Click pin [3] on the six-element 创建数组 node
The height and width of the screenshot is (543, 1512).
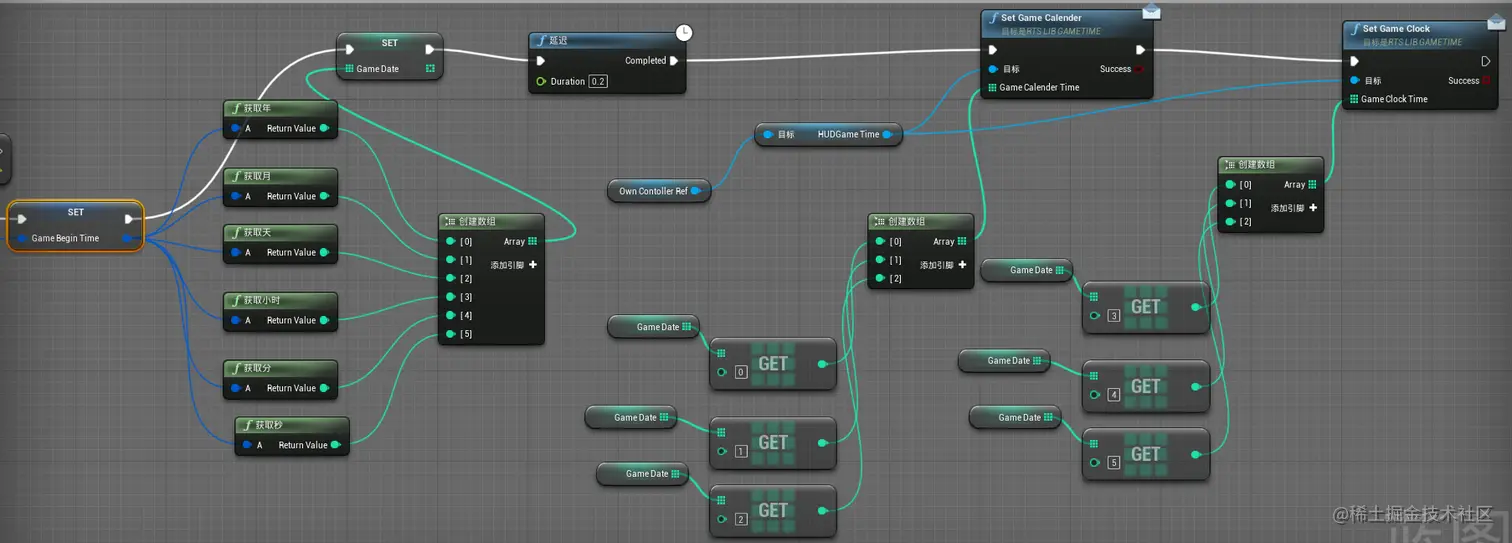point(451,297)
